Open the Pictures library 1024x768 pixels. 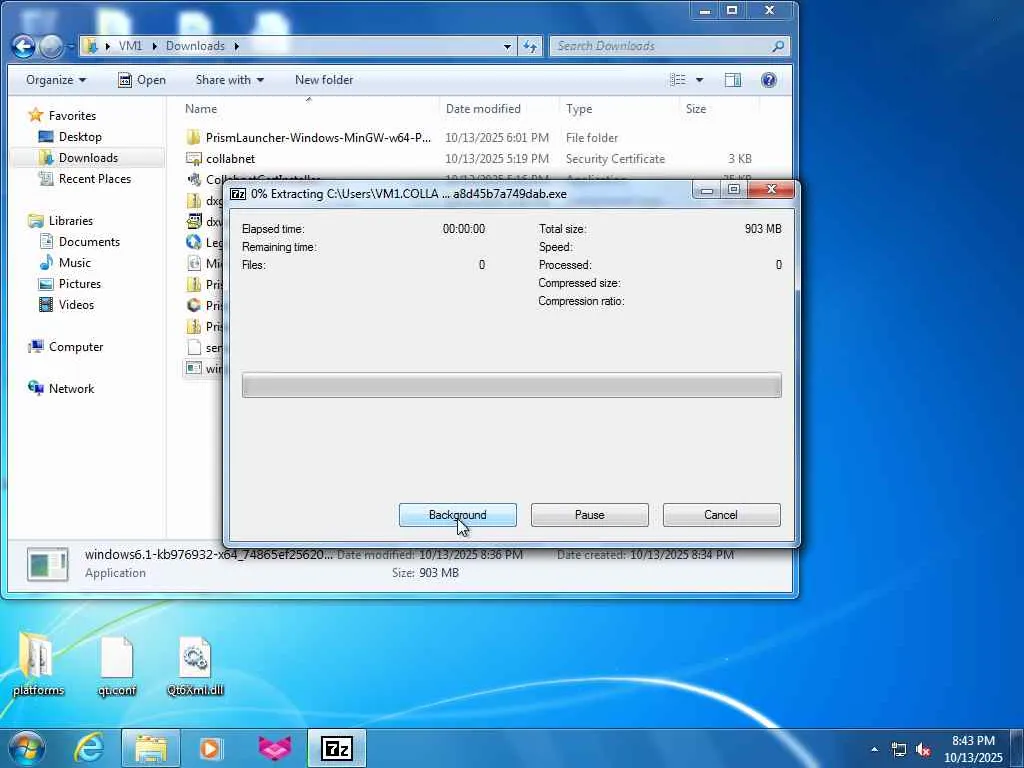point(70,283)
